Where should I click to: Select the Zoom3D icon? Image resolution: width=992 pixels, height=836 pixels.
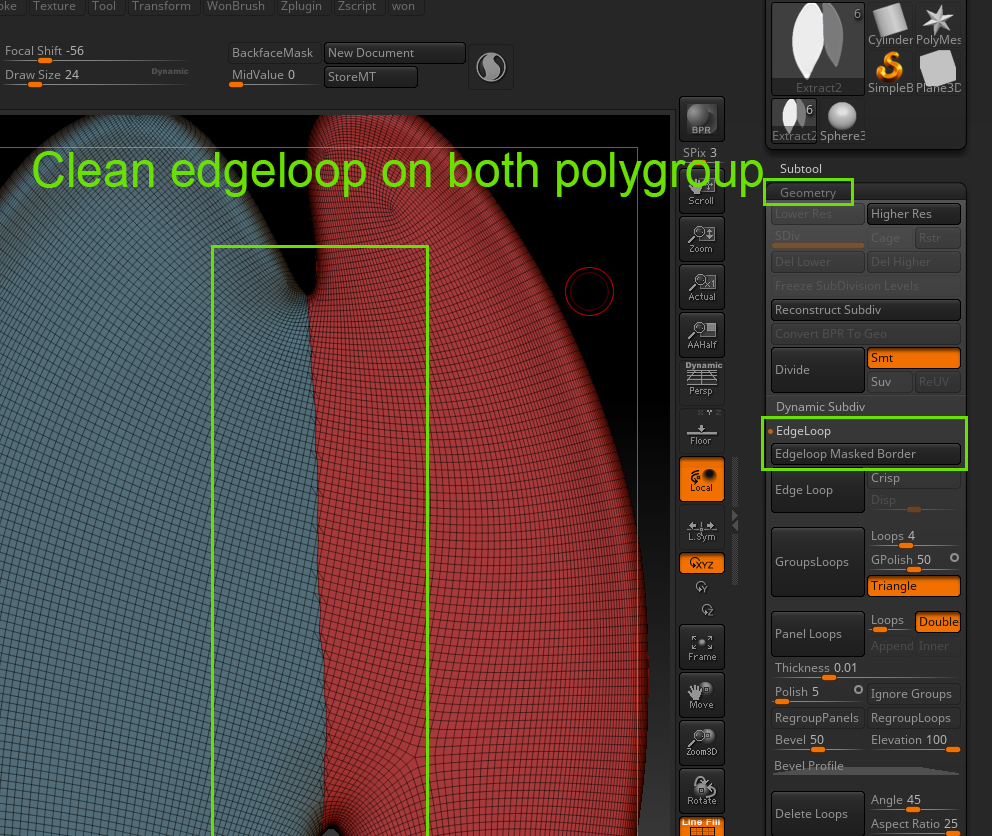click(x=701, y=742)
